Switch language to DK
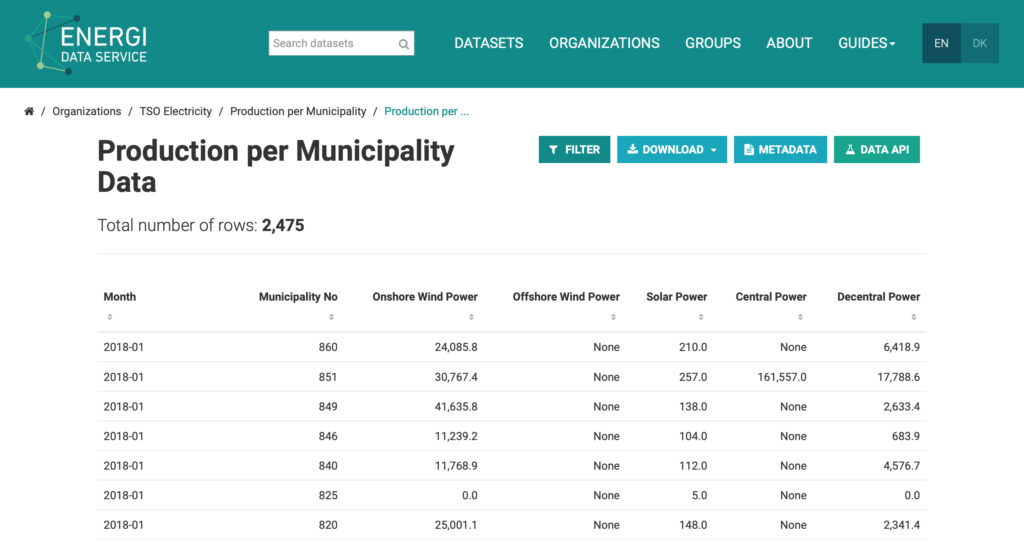The image size is (1024, 542). coord(979,43)
